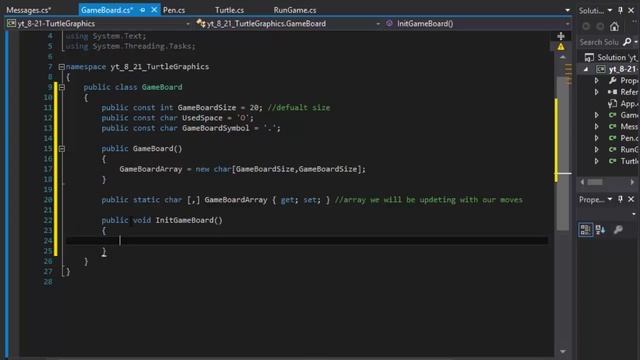Click the Pen.cs C# file icon

tap(613, 138)
